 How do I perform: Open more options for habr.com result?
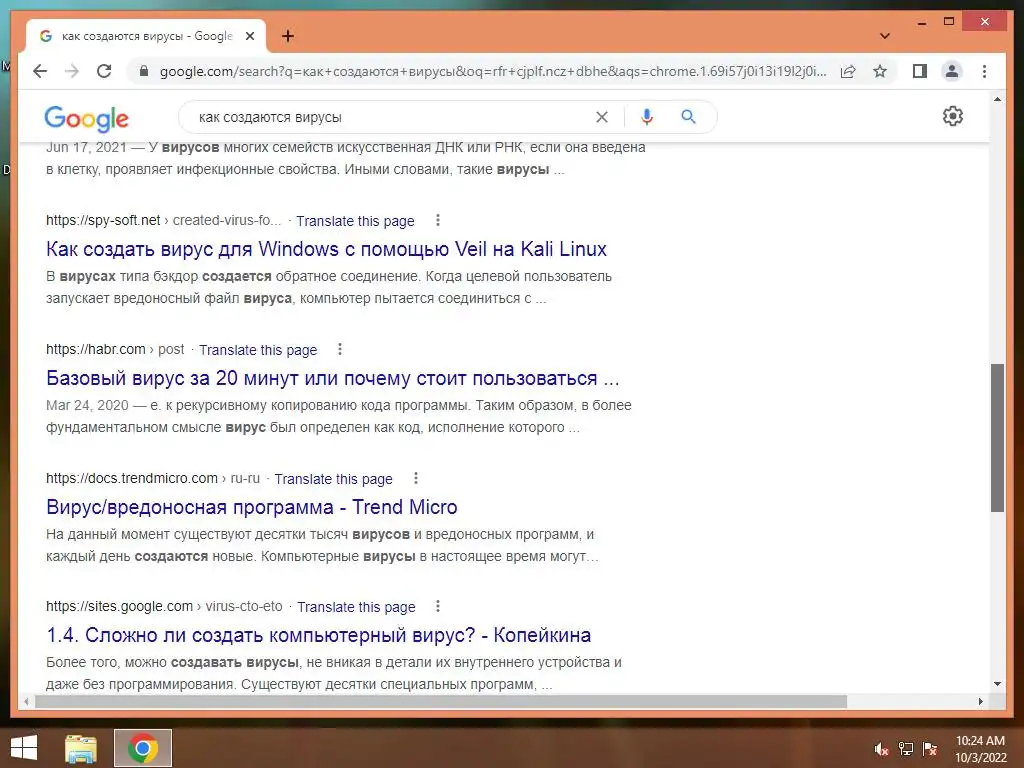pos(340,349)
